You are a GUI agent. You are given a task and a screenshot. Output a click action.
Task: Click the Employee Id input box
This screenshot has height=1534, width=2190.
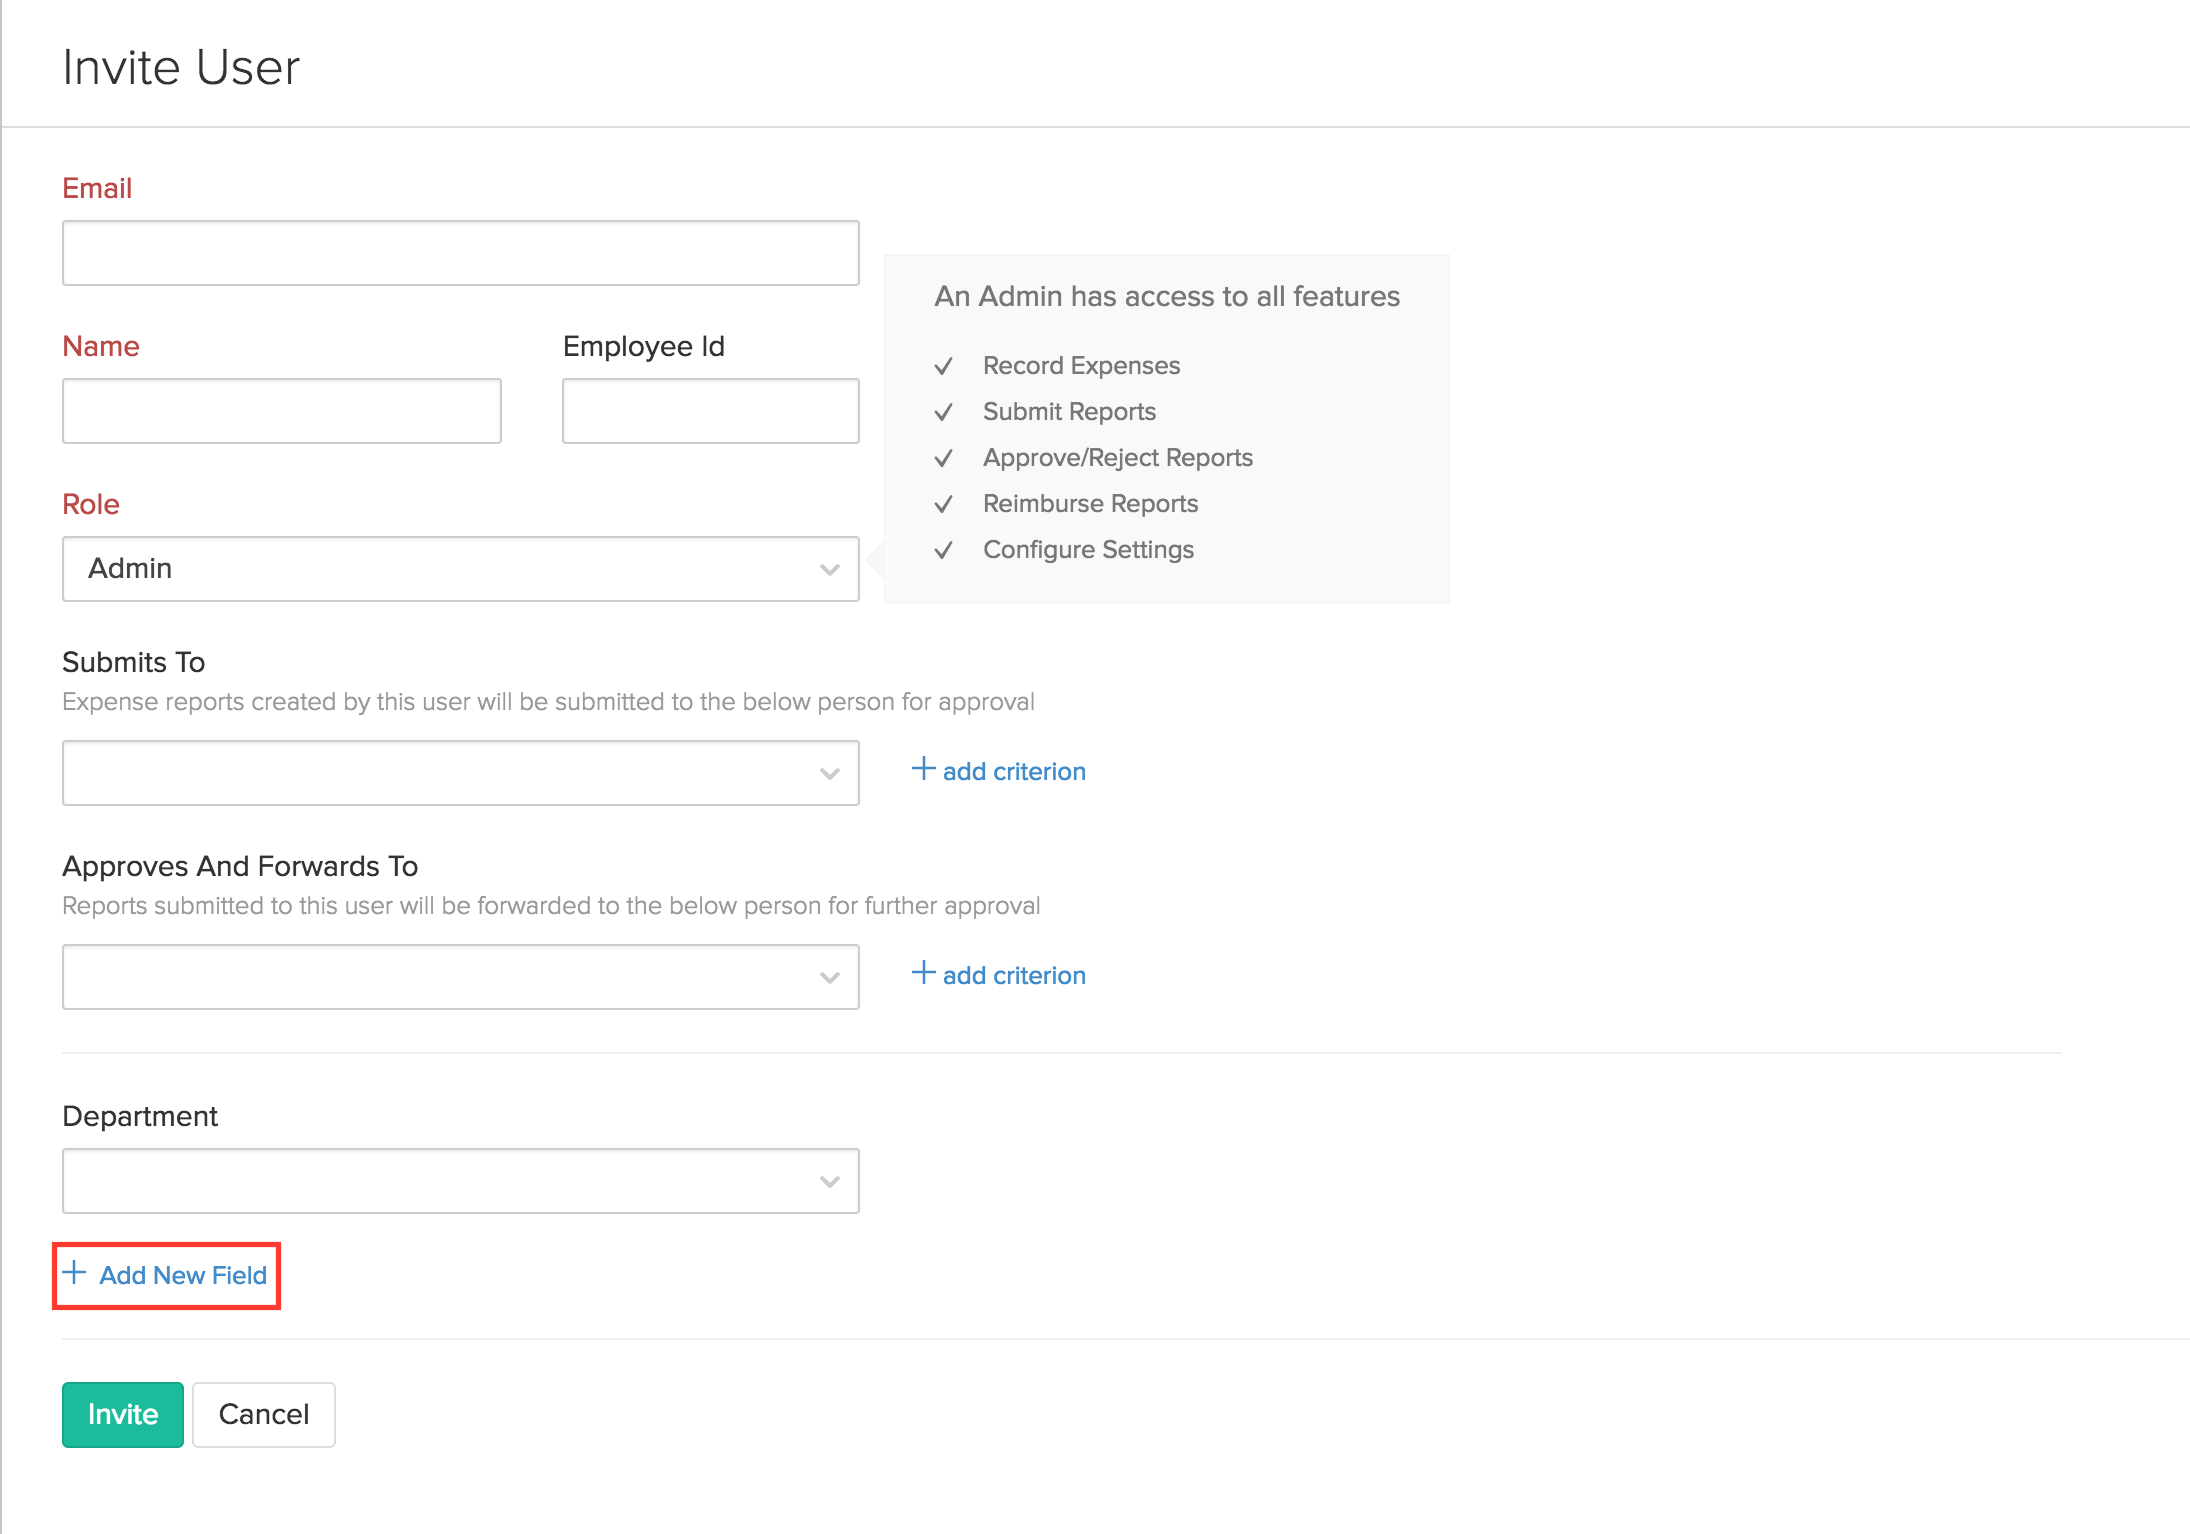[710, 411]
